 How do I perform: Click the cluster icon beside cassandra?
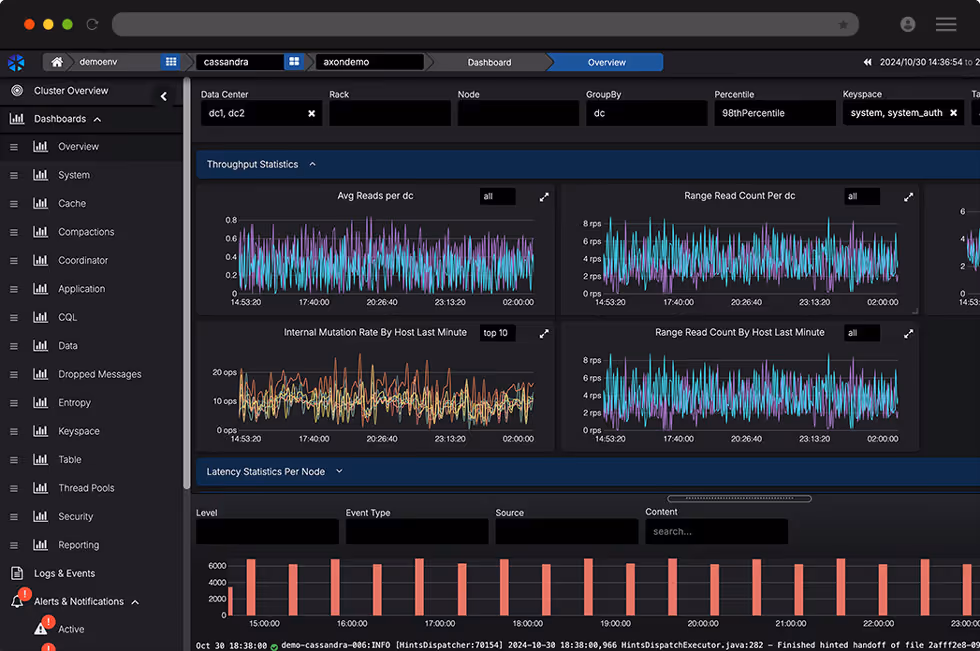coord(294,62)
